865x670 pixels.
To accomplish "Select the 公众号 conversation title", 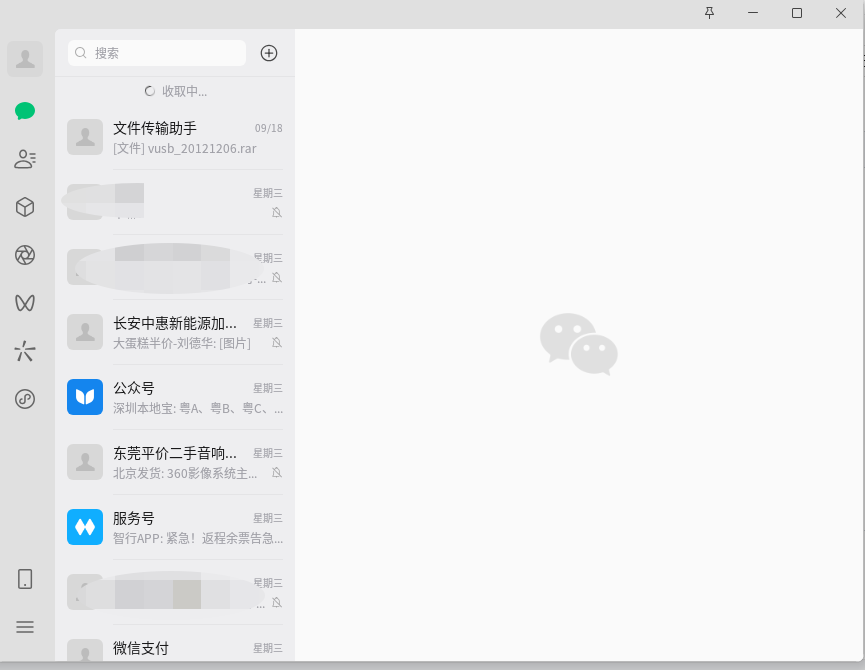I will [x=134, y=388].
